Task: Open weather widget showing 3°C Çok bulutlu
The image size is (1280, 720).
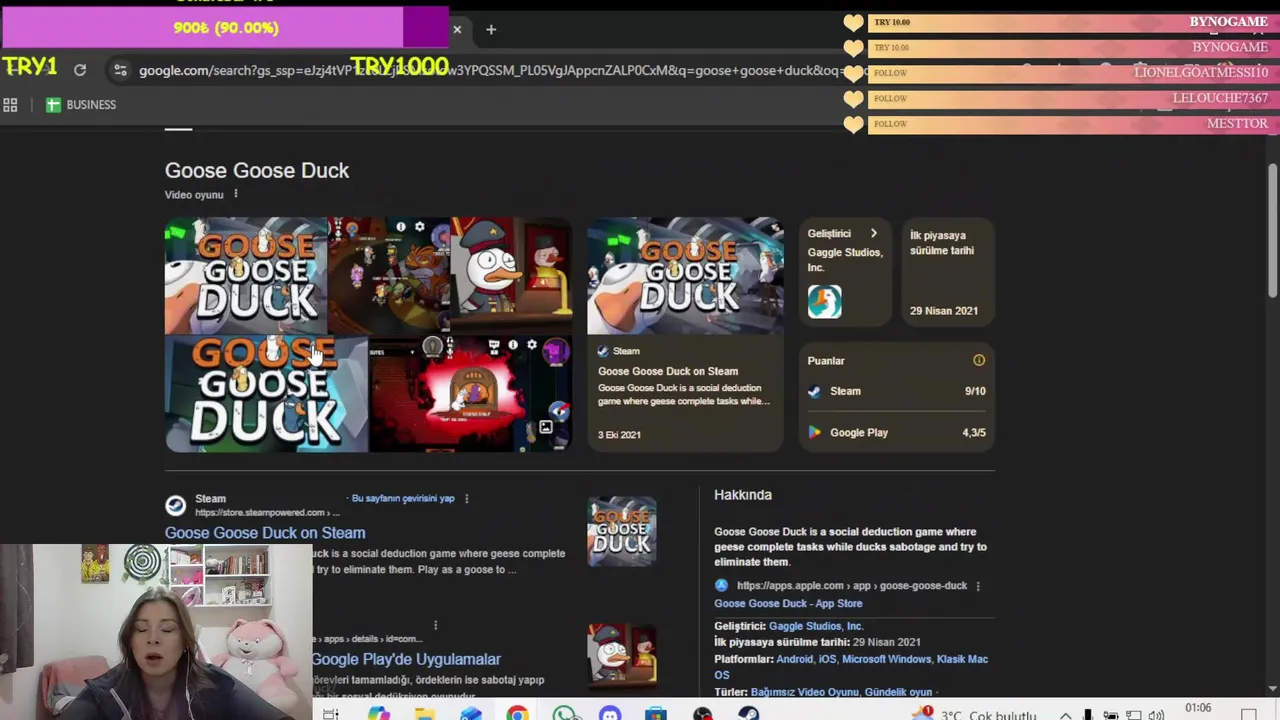Action: point(975,714)
